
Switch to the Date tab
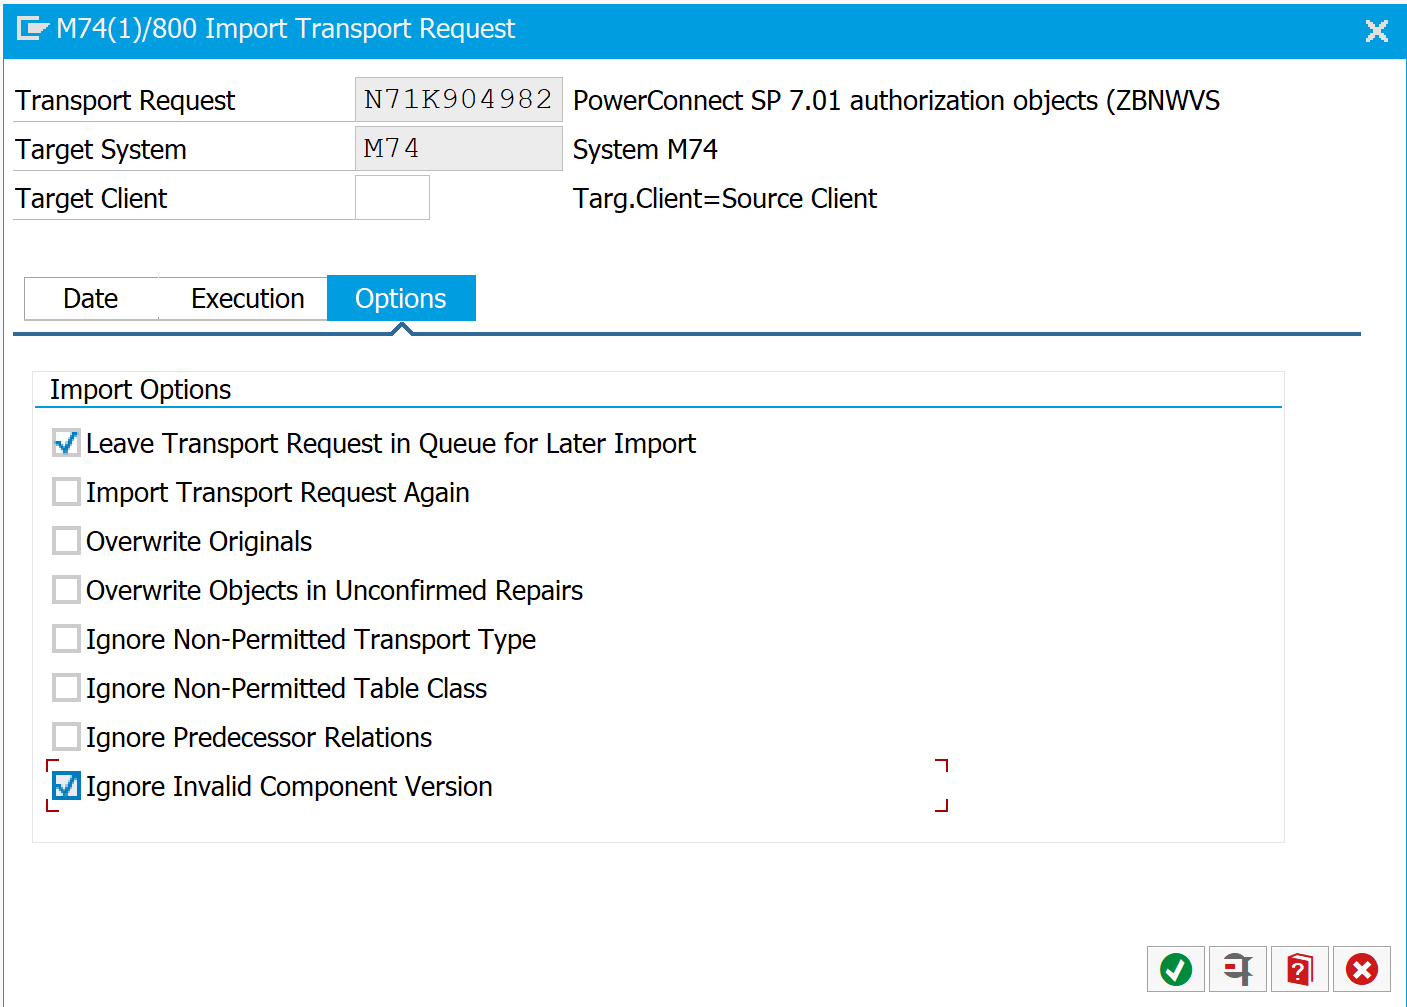[x=91, y=299]
